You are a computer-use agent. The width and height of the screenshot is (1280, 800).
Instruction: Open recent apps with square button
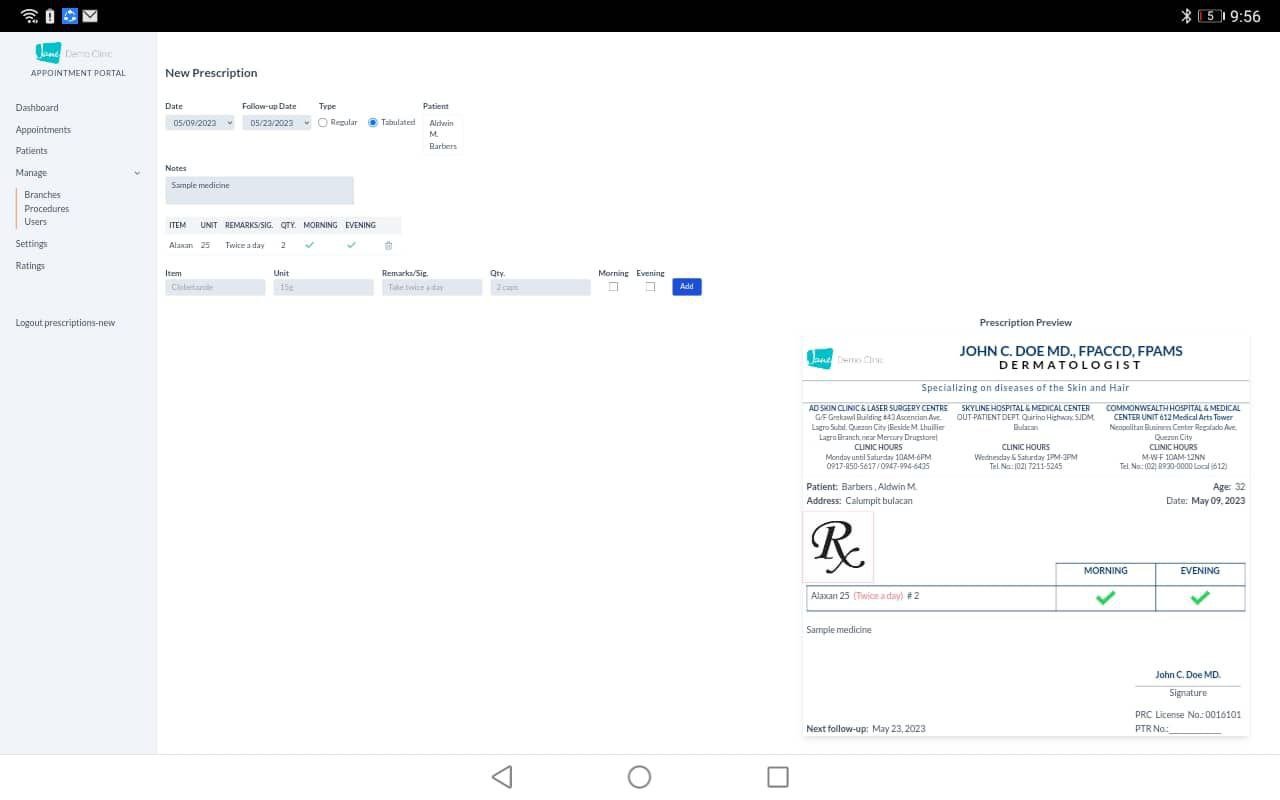(x=777, y=777)
